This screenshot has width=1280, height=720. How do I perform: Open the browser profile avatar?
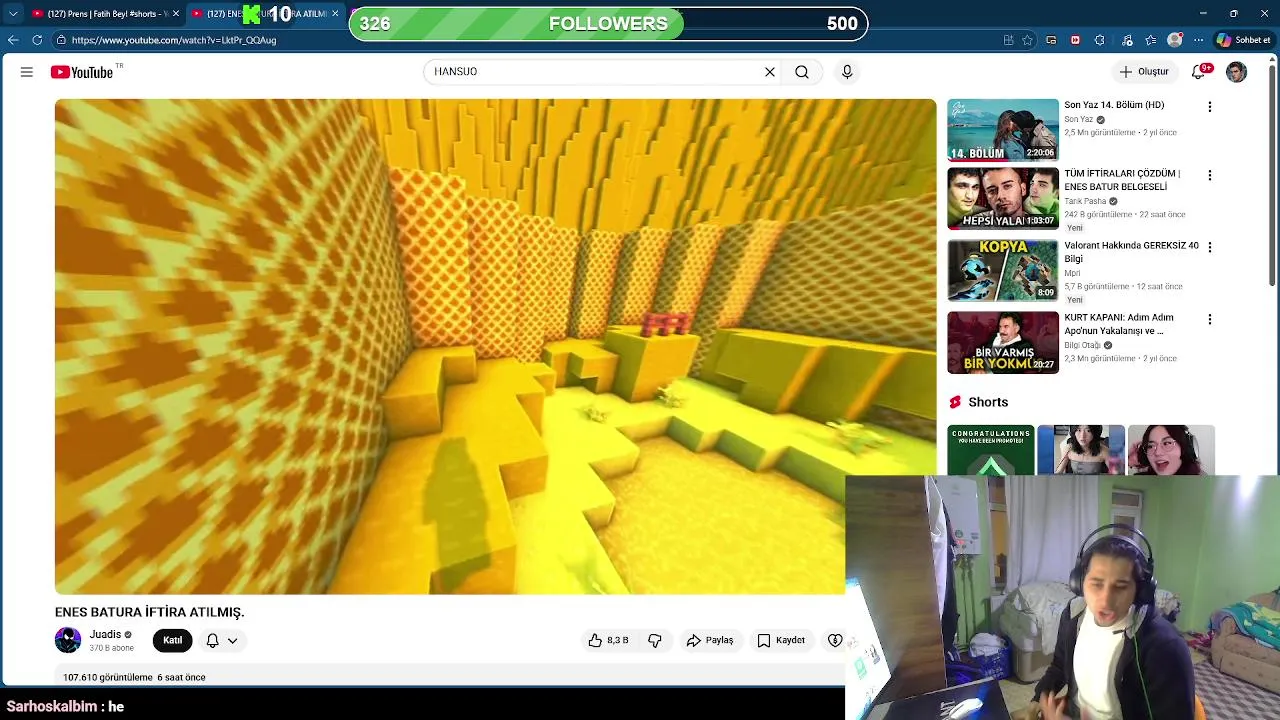coord(1175,40)
